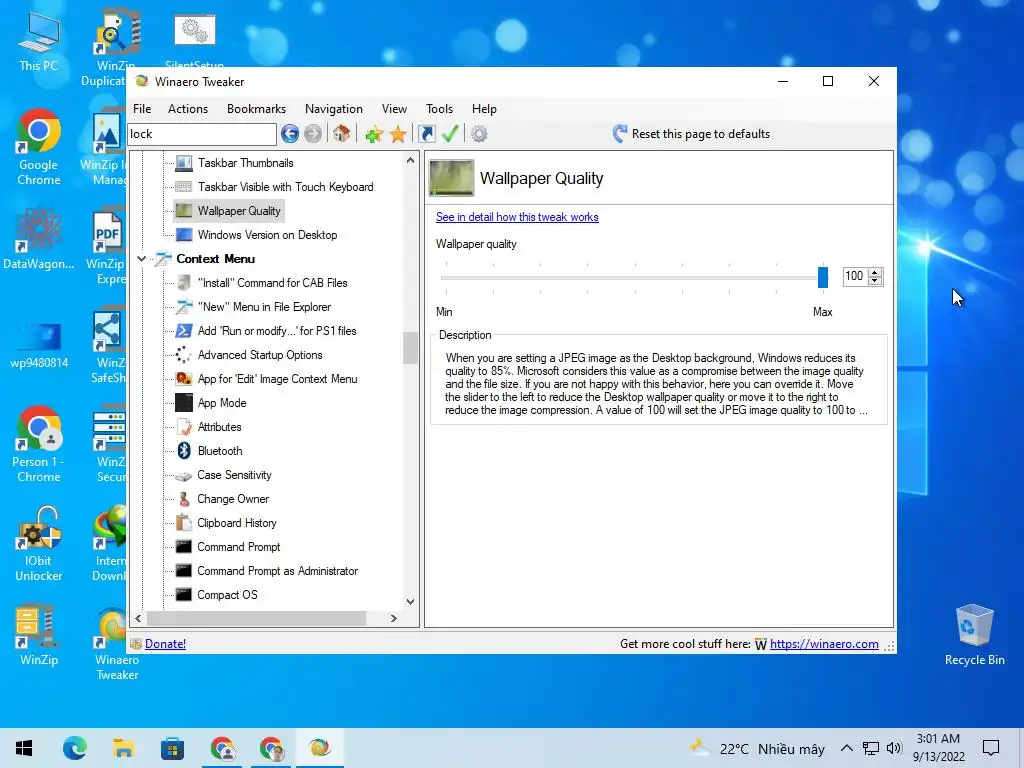Click the Reset page blue arrow icon
Screen dimensions: 1024x768
tap(619, 134)
